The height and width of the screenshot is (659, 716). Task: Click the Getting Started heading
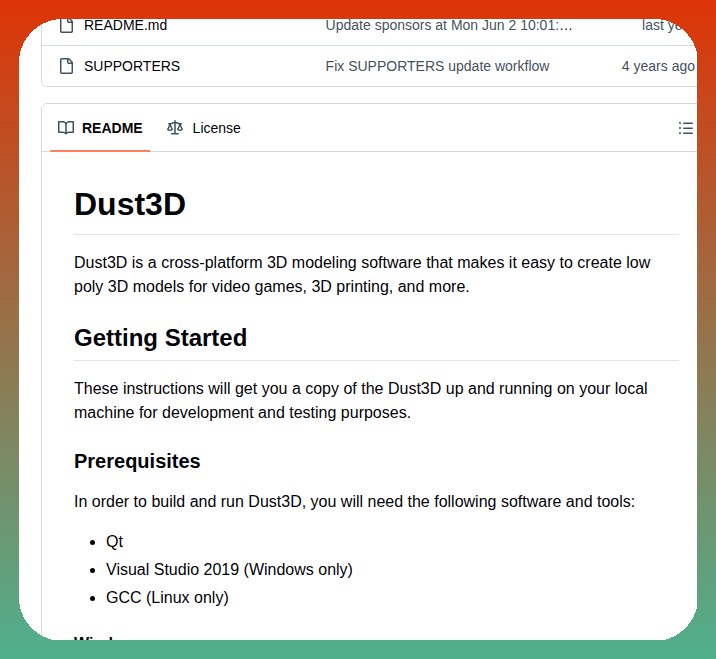tap(160, 338)
